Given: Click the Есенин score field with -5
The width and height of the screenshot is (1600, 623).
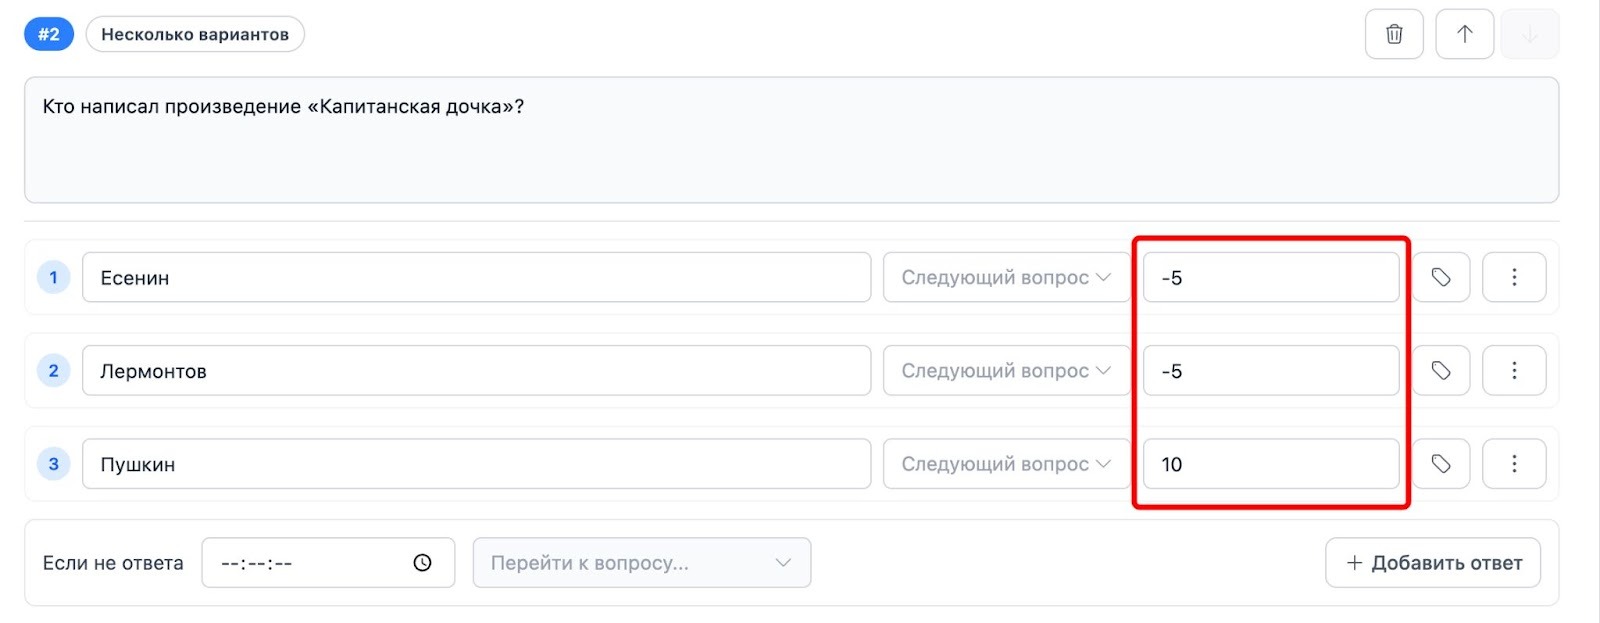Looking at the screenshot, I should point(1270,277).
